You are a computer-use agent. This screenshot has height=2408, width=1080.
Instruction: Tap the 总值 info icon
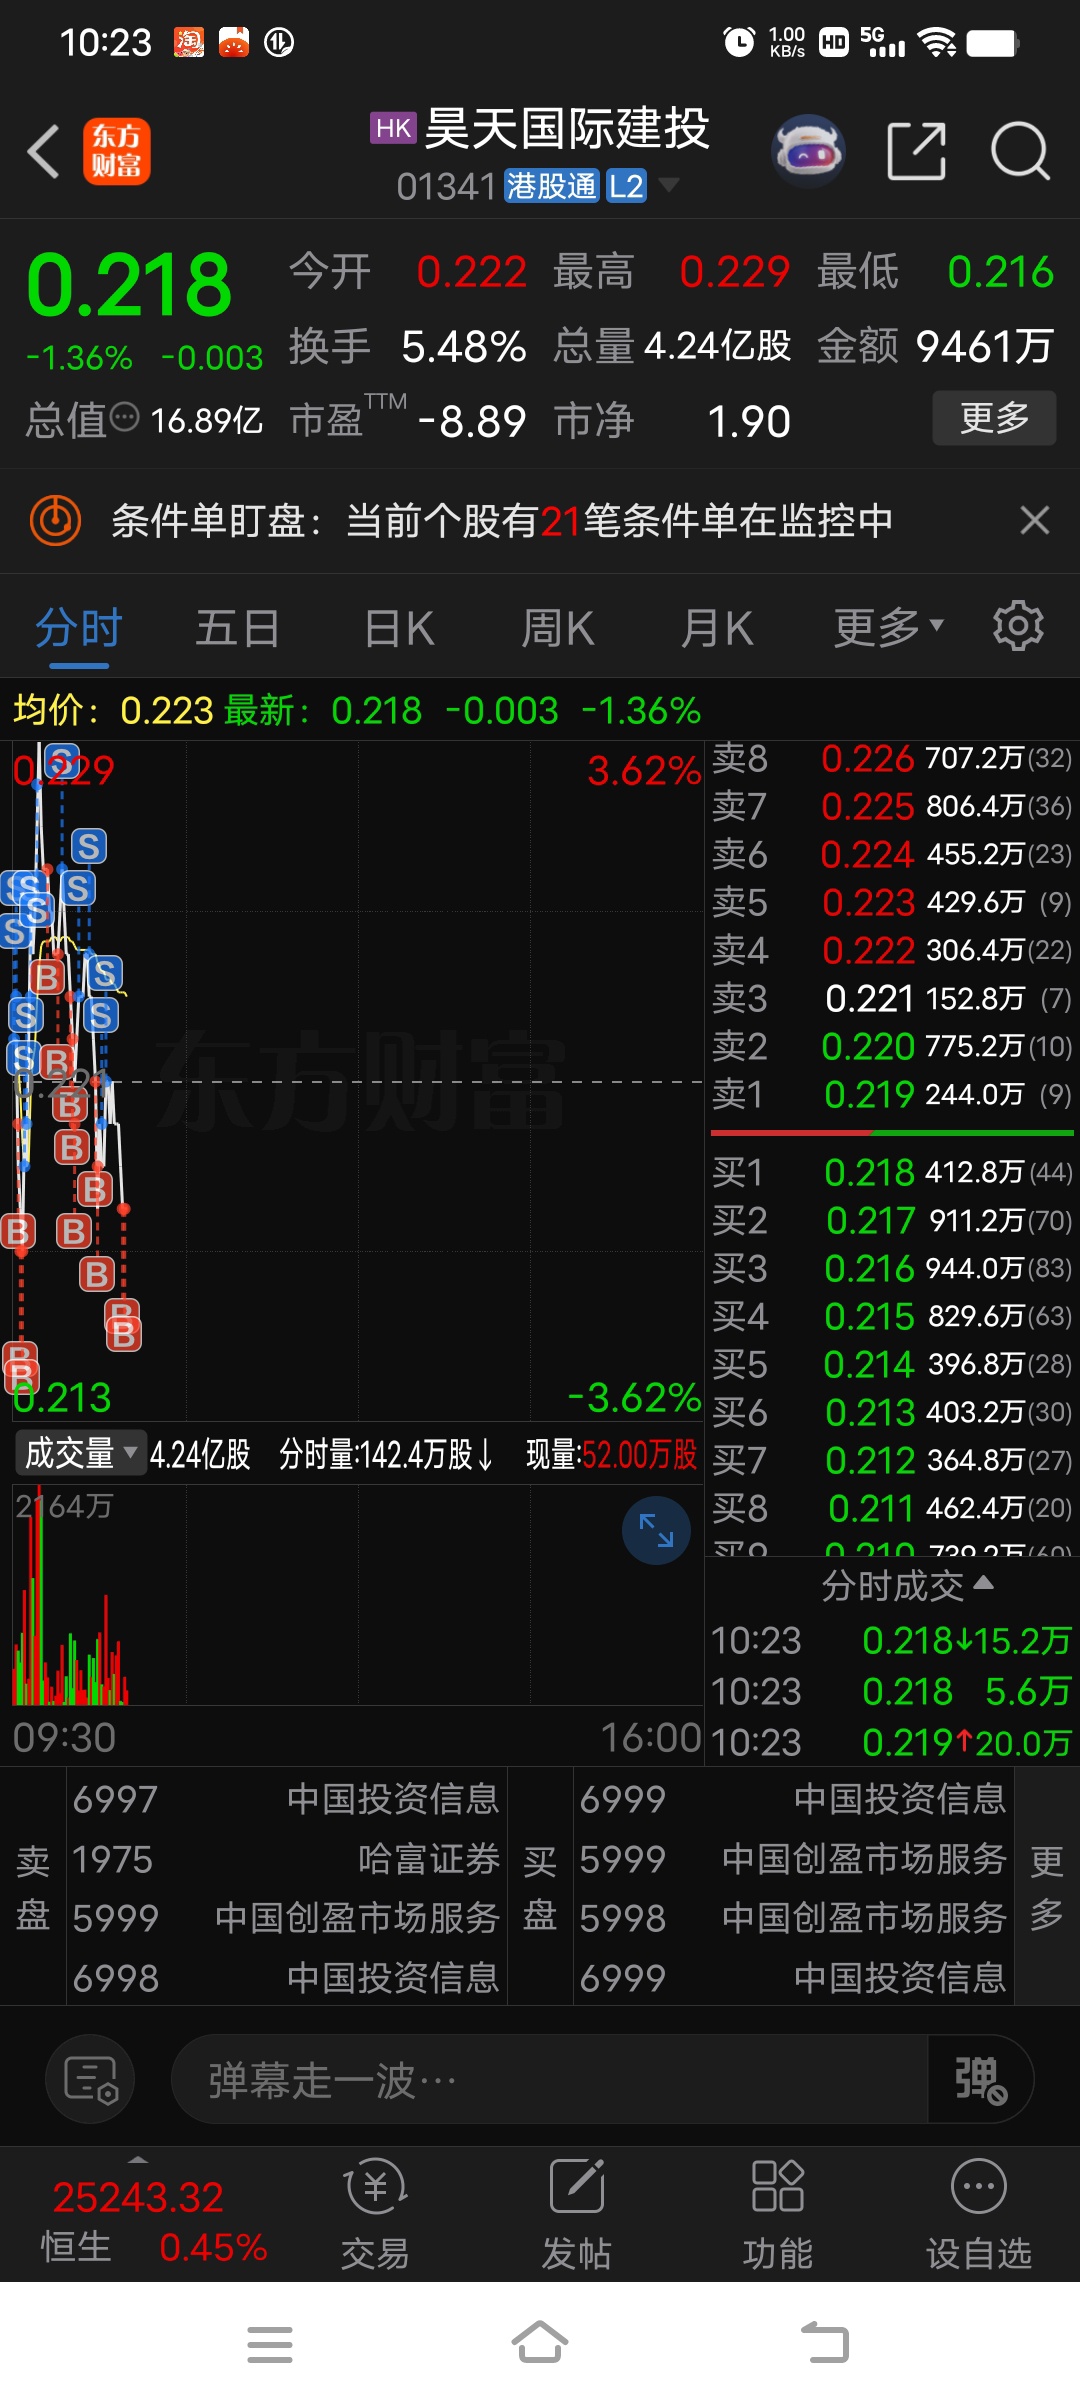125,417
